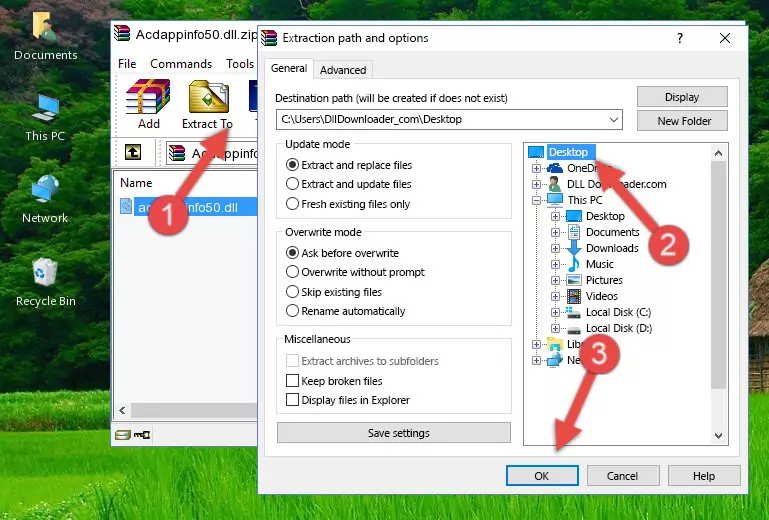The width and height of the screenshot is (769, 520).
Task: Click the Add archive toolbar icon
Action: (x=148, y=97)
